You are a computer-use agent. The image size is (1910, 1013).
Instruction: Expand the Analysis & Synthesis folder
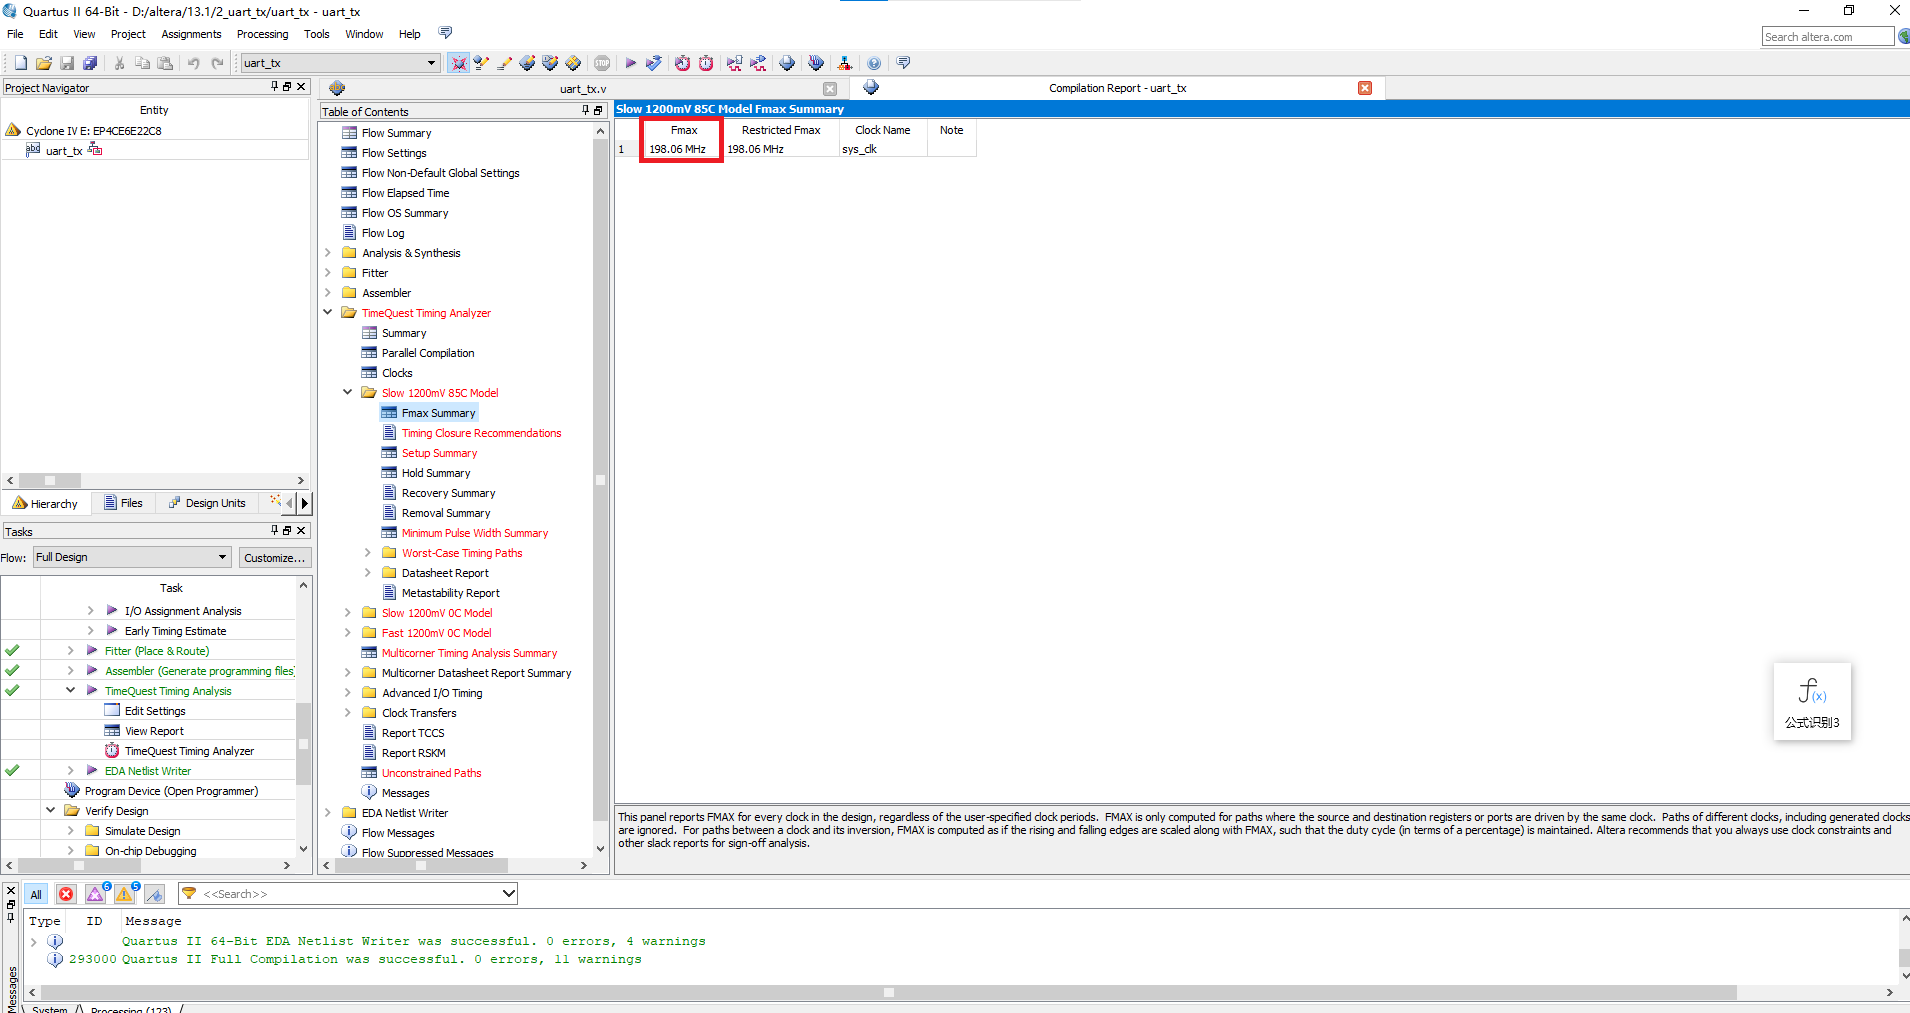point(328,253)
